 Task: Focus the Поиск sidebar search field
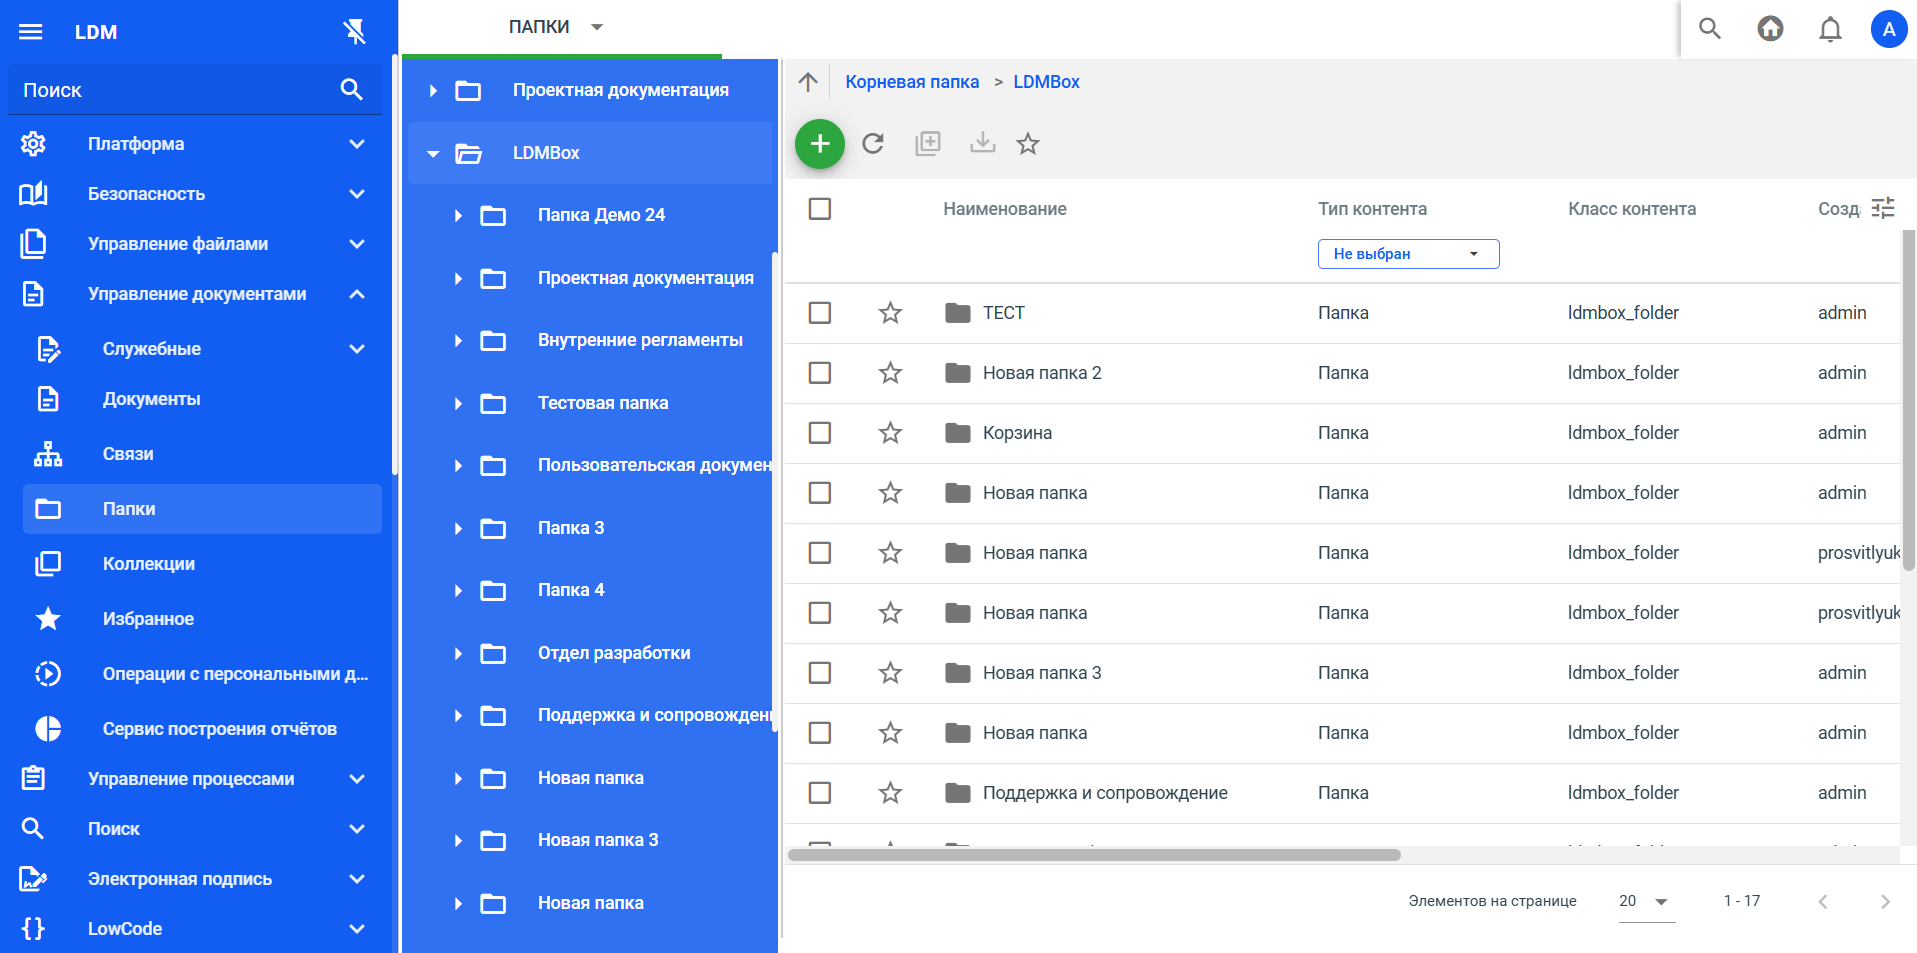(x=195, y=90)
